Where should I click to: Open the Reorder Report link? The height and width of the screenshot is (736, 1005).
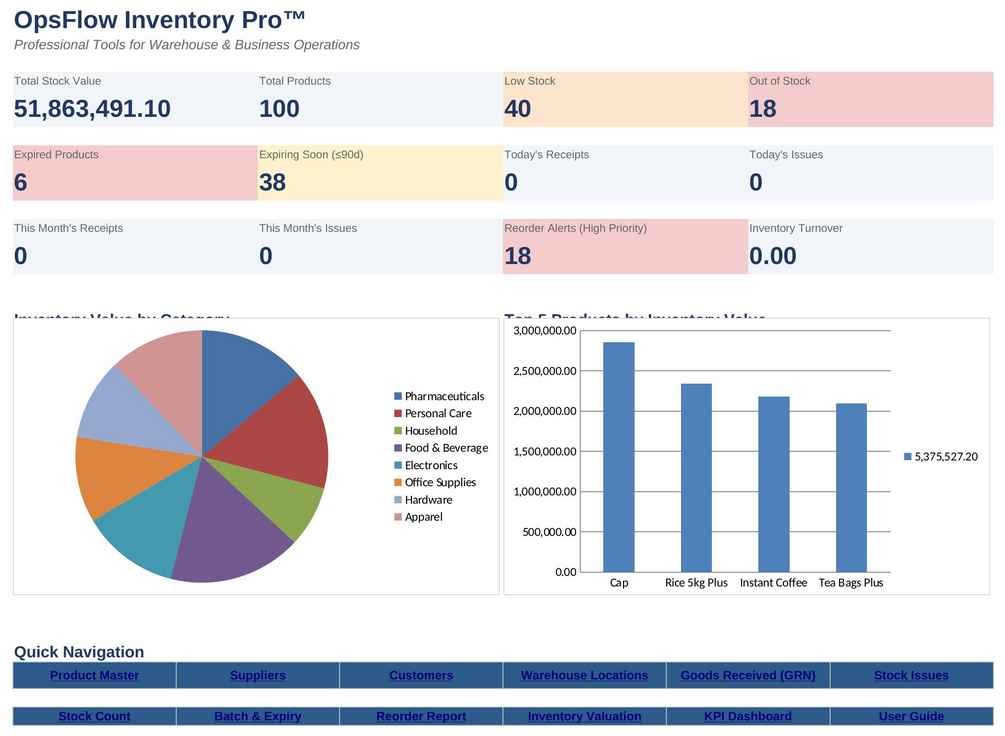pos(421,716)
